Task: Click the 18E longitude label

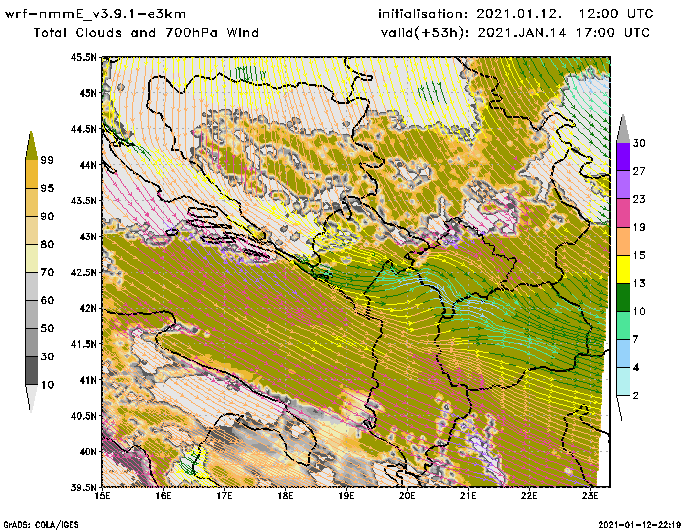Action: [x=285, y=496]
